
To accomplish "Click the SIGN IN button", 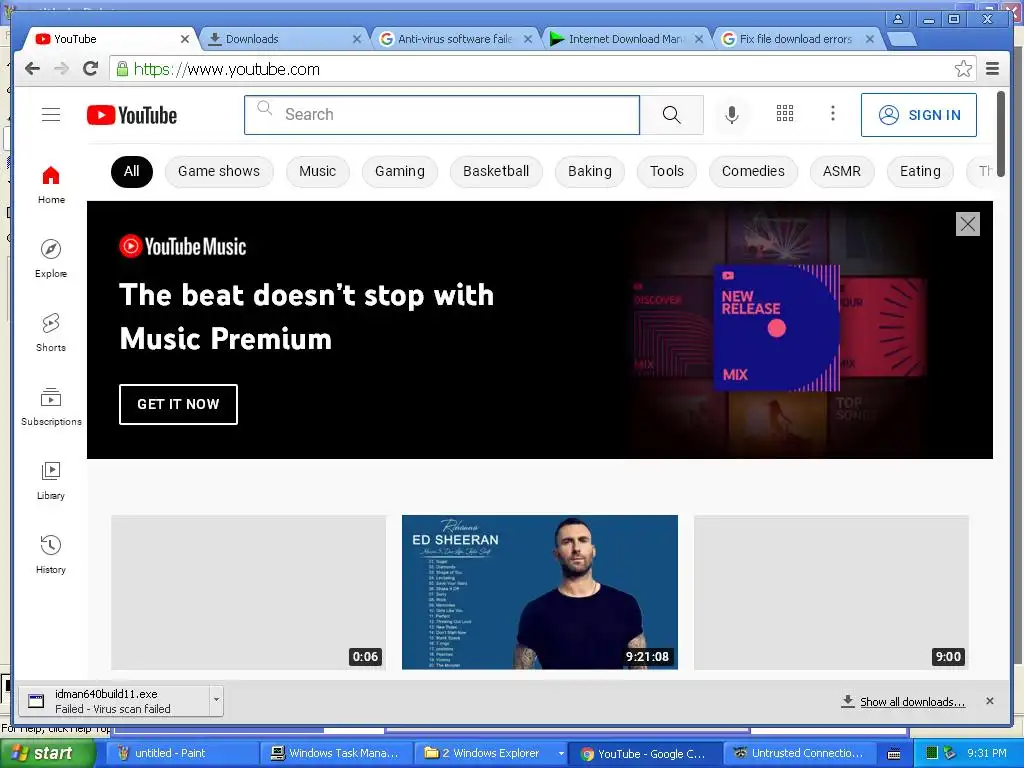I will click(919, 115).
